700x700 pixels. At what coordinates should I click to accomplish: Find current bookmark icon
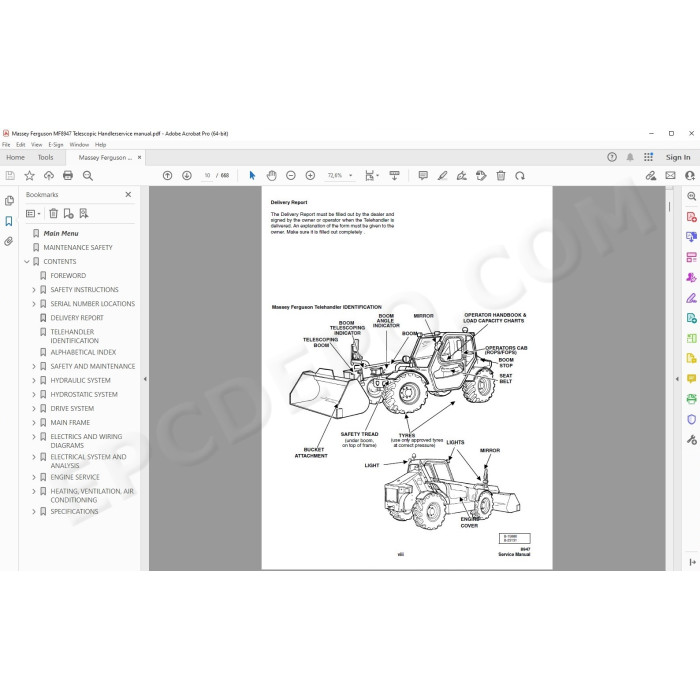(x=83, y=213)
